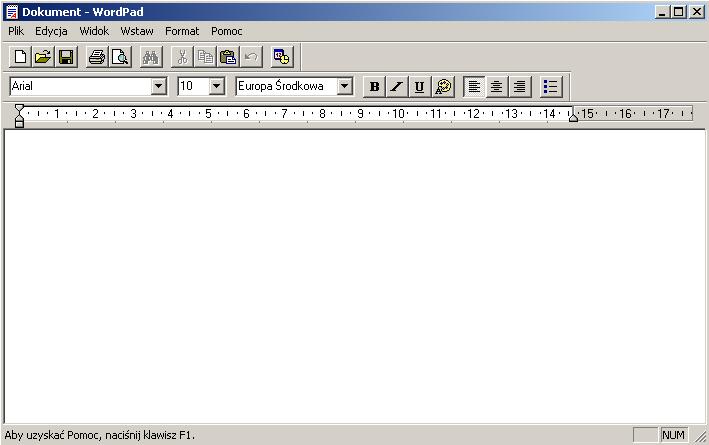Click into the font size field showing 10
709x445 pixels.
[194, 86]
